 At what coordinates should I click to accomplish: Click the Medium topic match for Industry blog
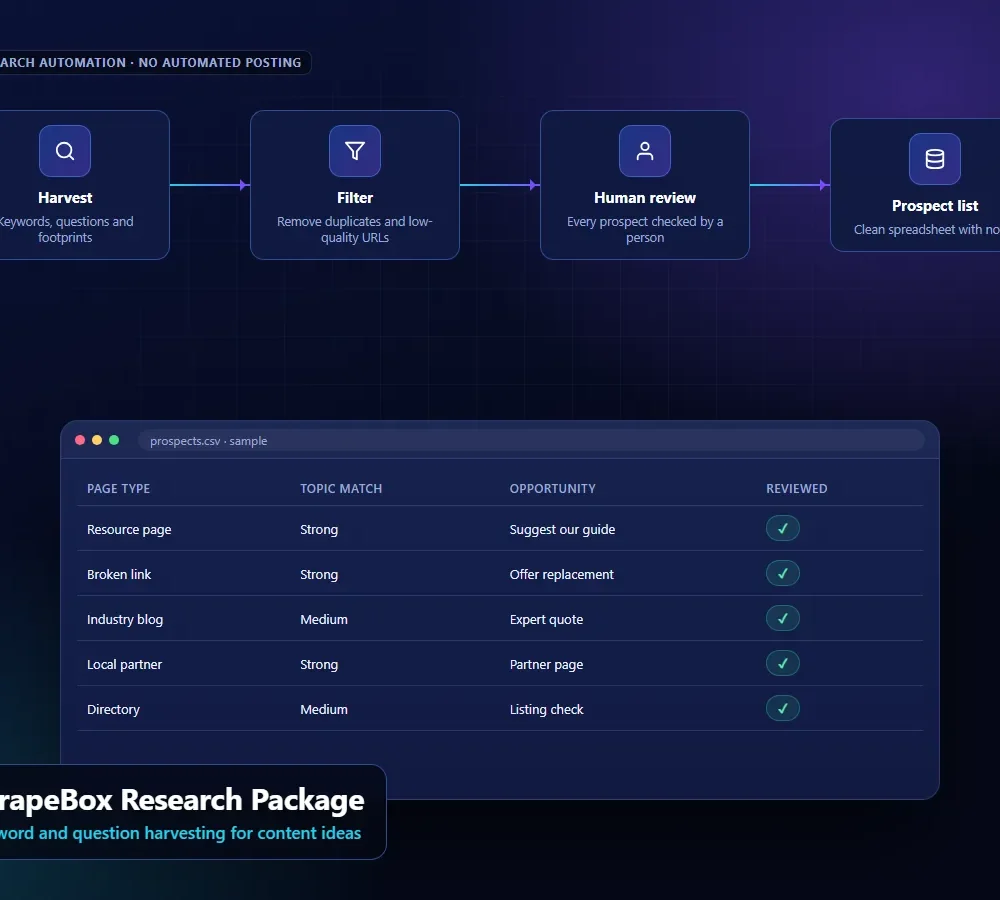324,619
